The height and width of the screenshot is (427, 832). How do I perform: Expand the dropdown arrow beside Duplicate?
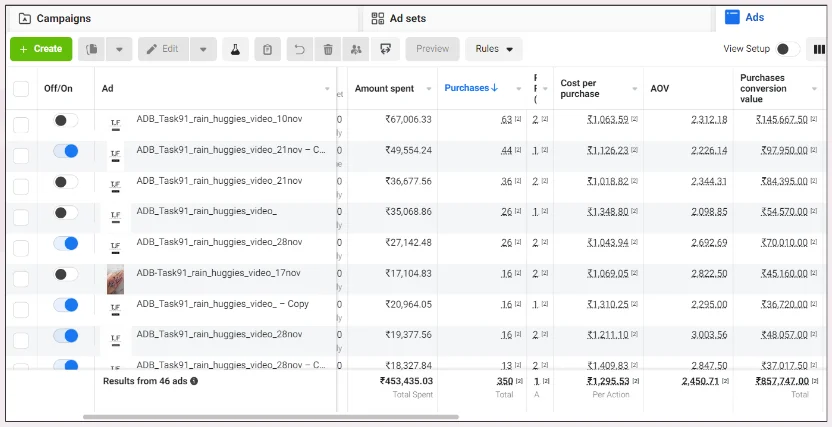pos(119,49)
